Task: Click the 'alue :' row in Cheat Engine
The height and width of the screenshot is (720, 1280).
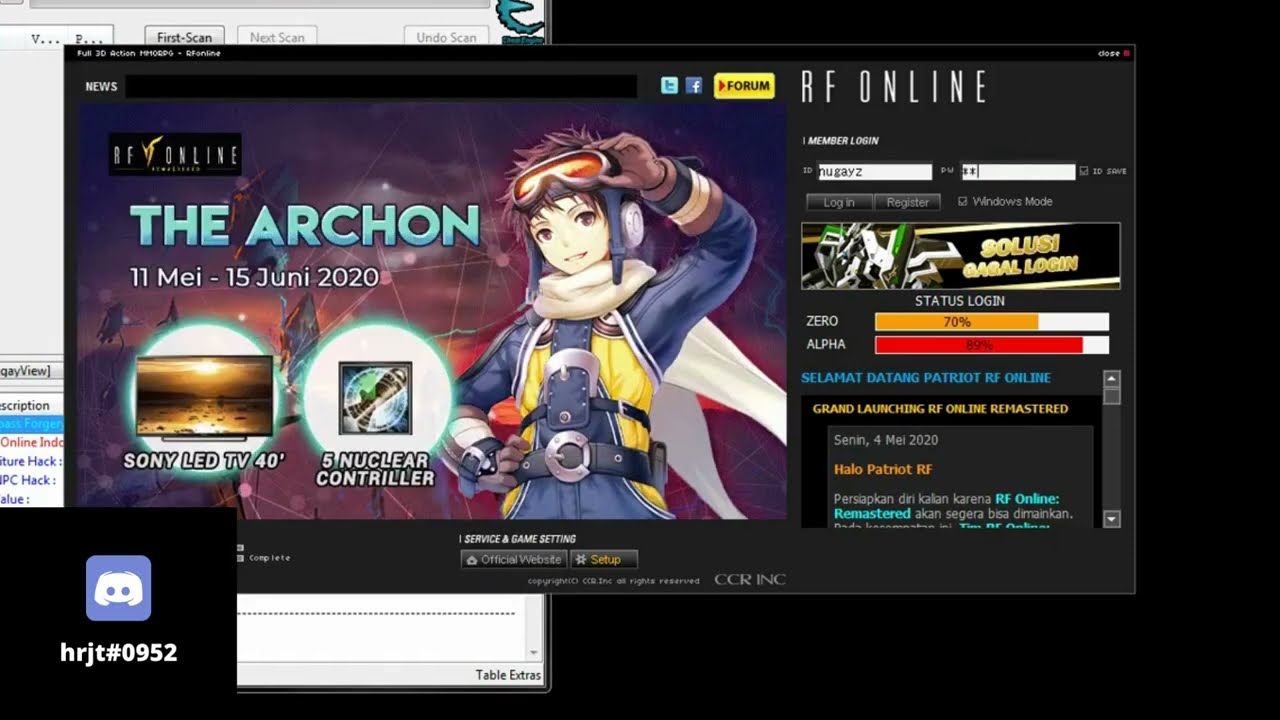Action: pyautogui.click(x=32, y=499)
